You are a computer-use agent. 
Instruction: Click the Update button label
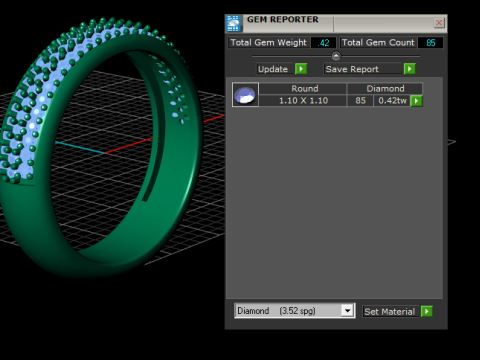click(275, 69)
